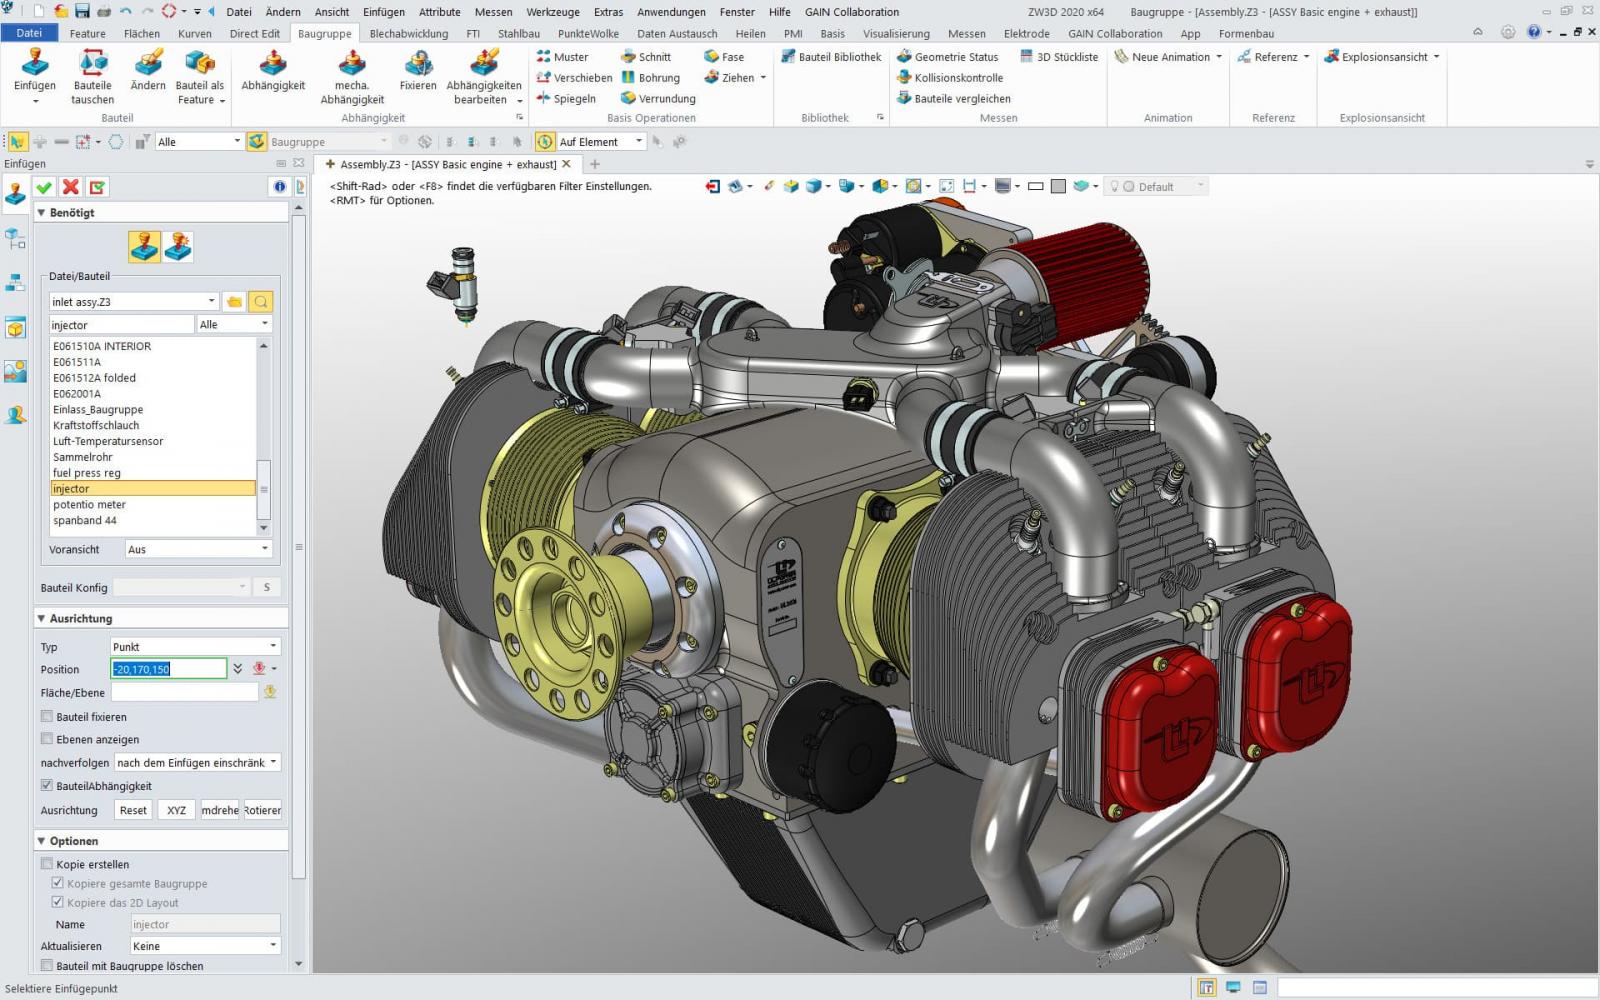Open the Voransicht dropdown set to Aus
The height and width of the screenshot is (1000, 1600).
point(197,549)
